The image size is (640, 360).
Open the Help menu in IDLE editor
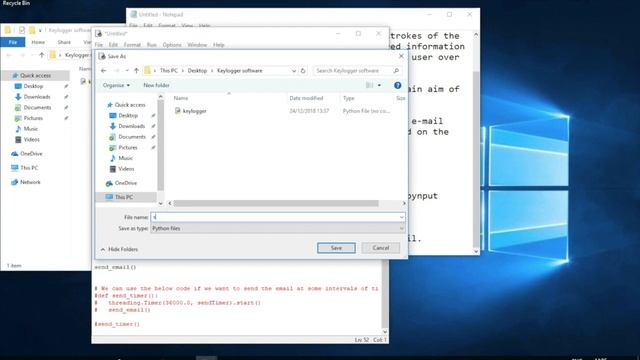[x=218, y=45]
